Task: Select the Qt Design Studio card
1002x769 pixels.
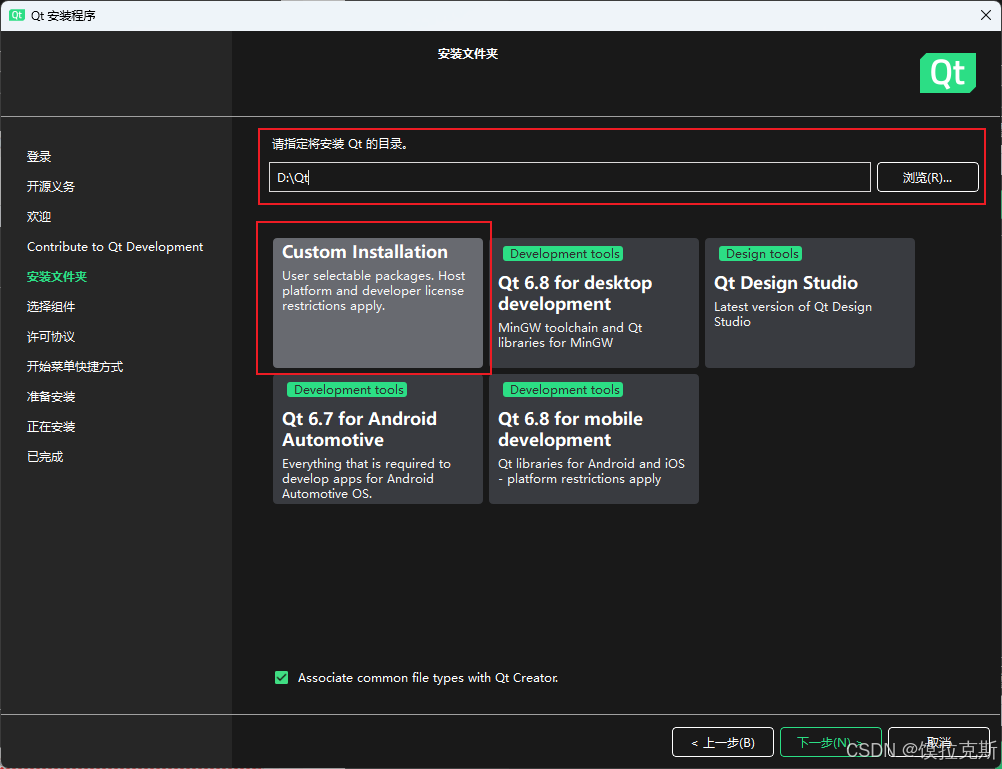Action: pyautogui.click(x=810, y=303)
